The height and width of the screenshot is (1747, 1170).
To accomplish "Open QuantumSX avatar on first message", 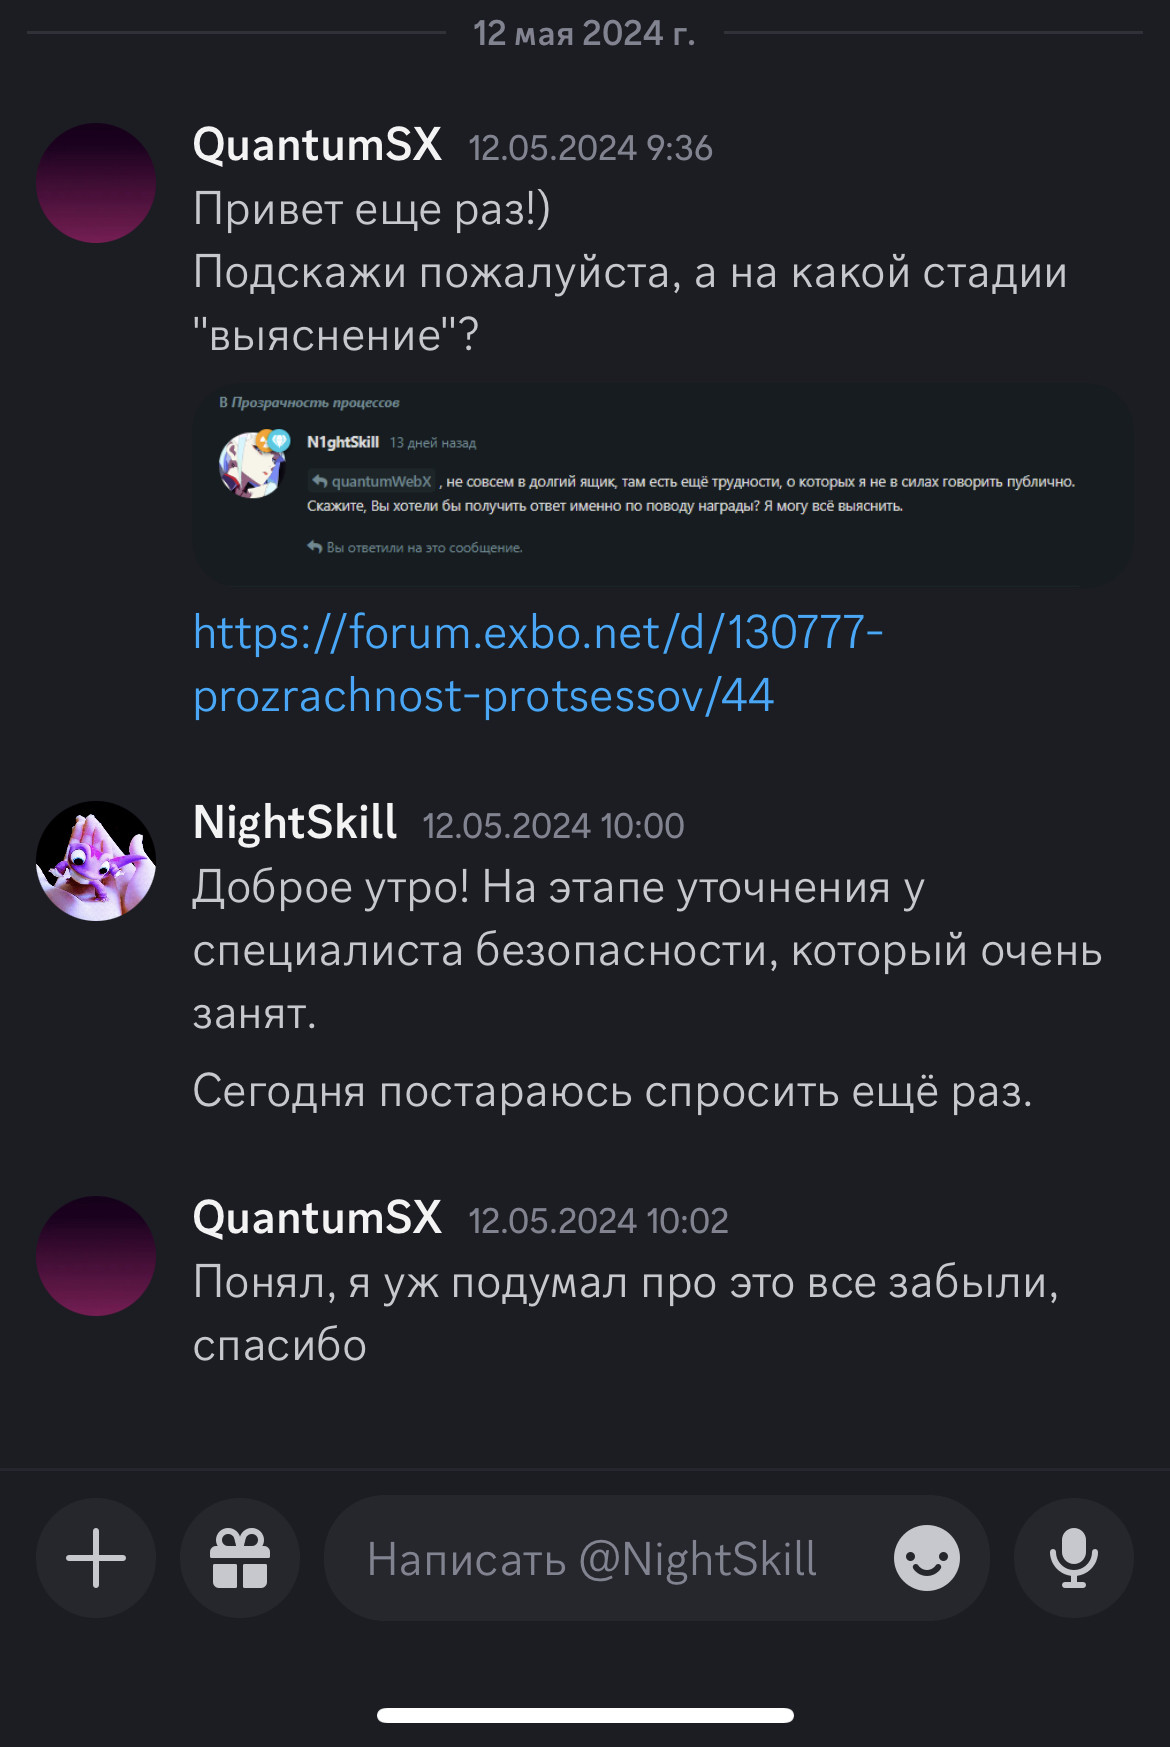I will (x=96, y=183).
